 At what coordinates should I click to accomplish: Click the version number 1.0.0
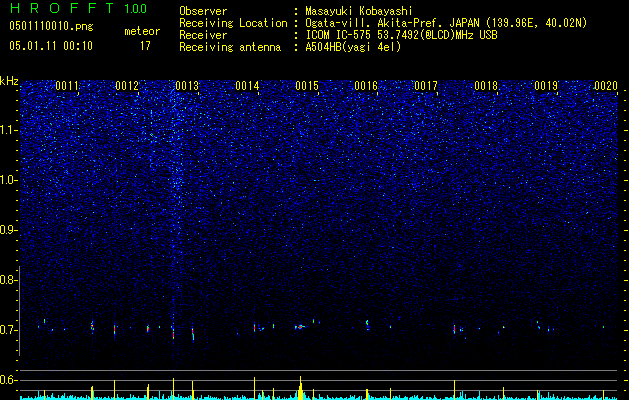coord(136,8)
